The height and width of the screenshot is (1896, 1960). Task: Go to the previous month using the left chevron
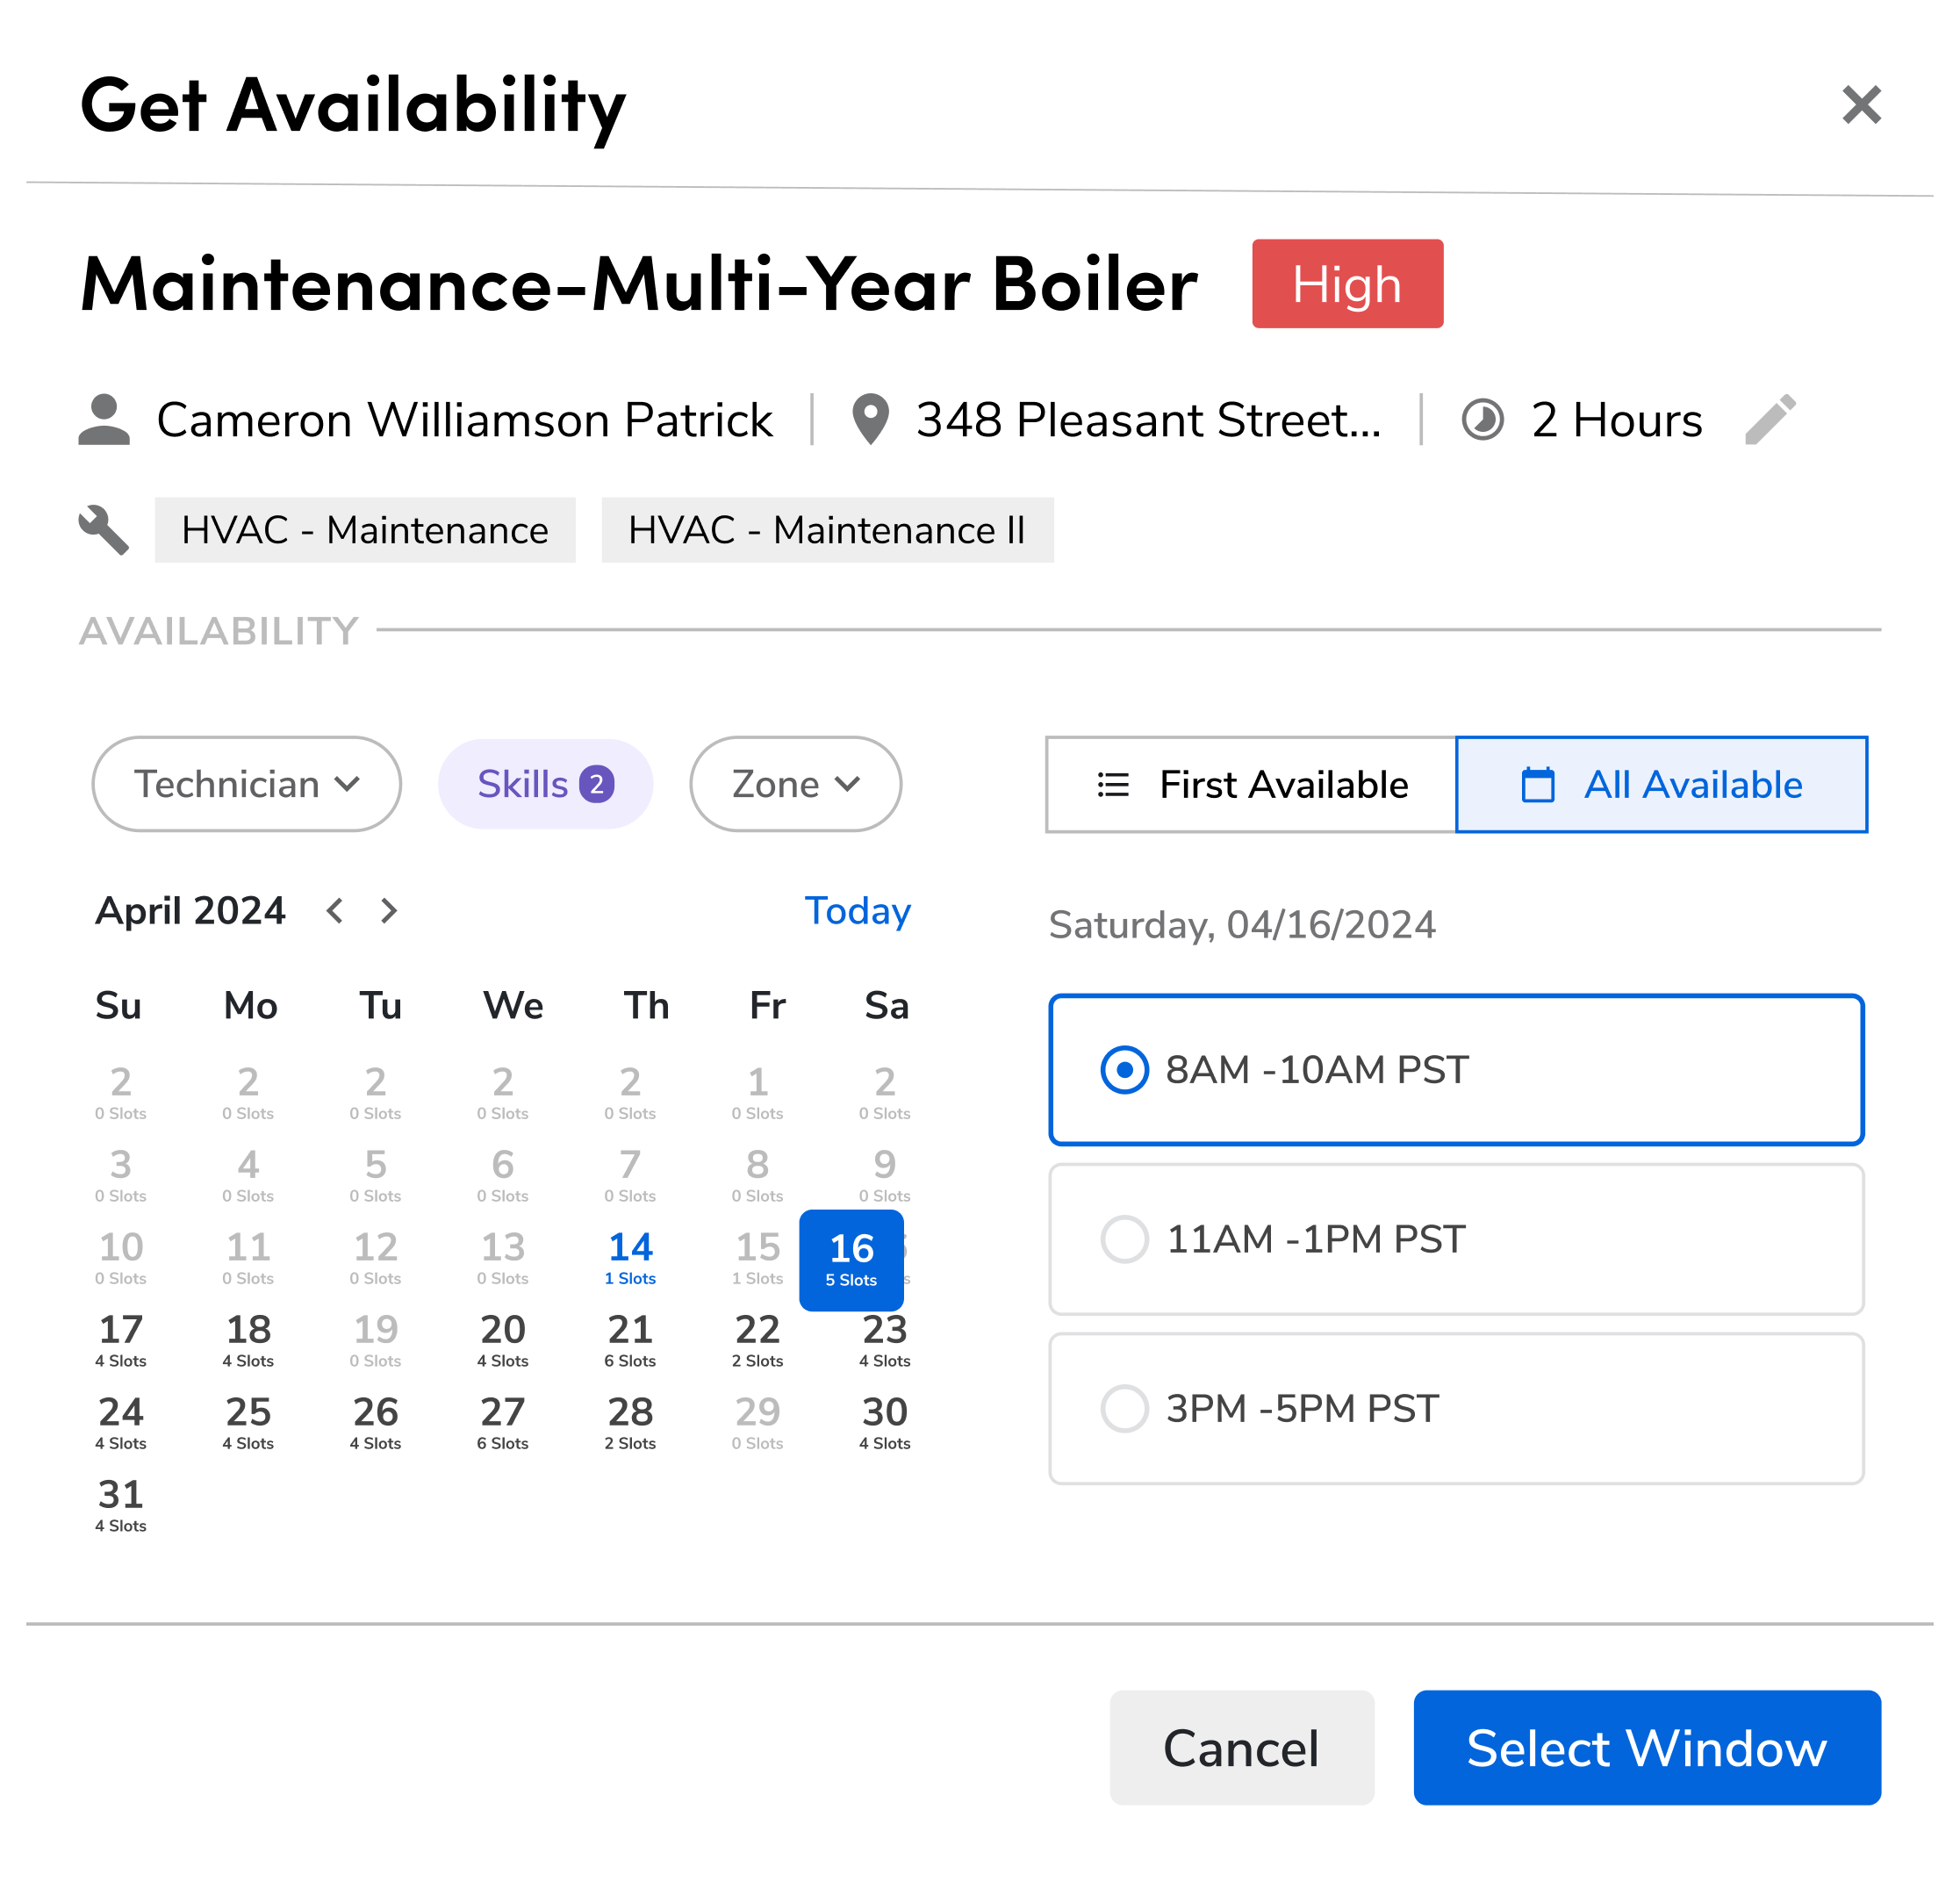click(336, 911)
